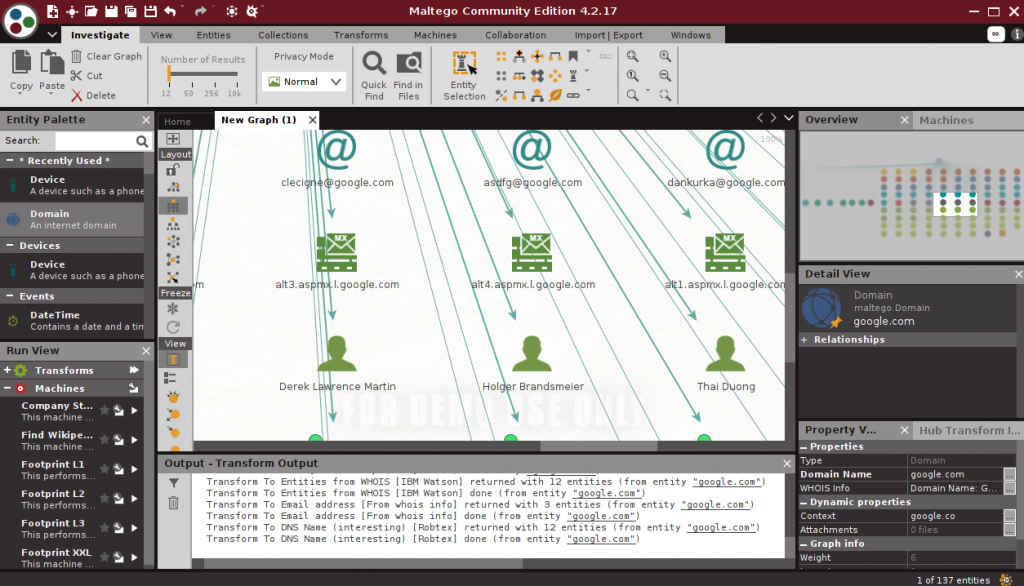Favorite the Footprint L2 machine star
The width and height of the screenshot is (1024, 586).
(104, 498)
